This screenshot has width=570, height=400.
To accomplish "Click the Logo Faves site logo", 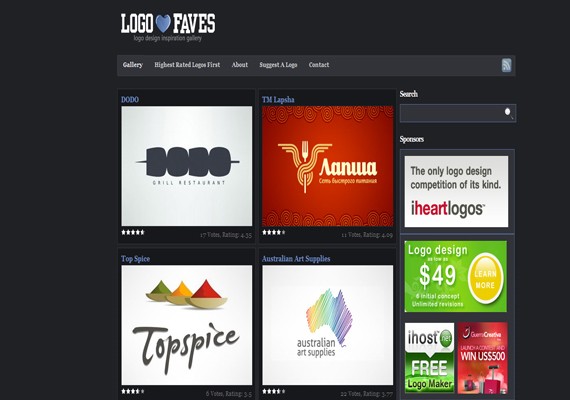I will 168,27.
